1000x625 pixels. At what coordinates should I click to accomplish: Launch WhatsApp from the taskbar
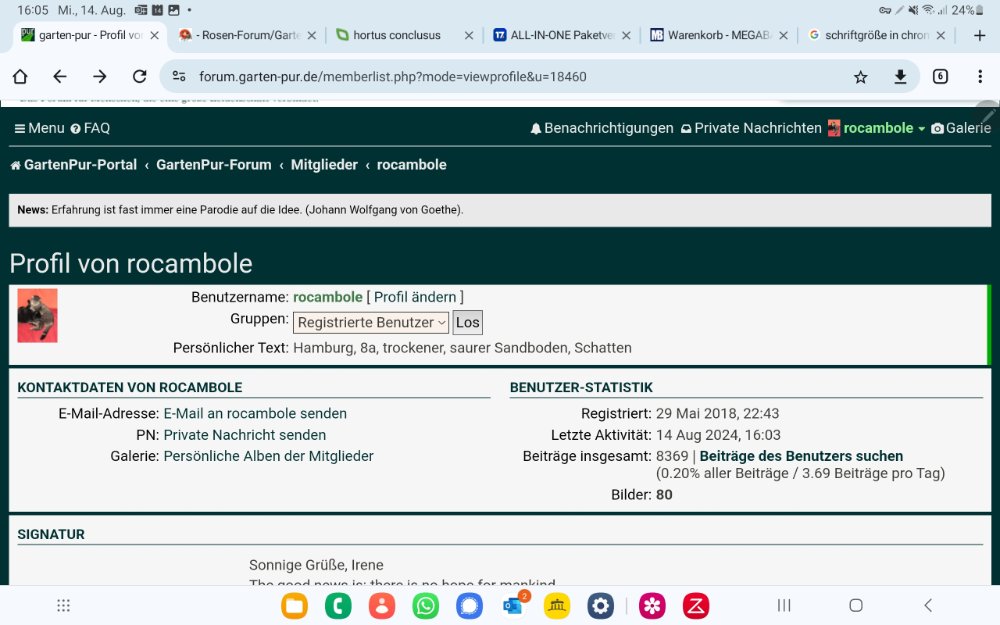point(426,605)
